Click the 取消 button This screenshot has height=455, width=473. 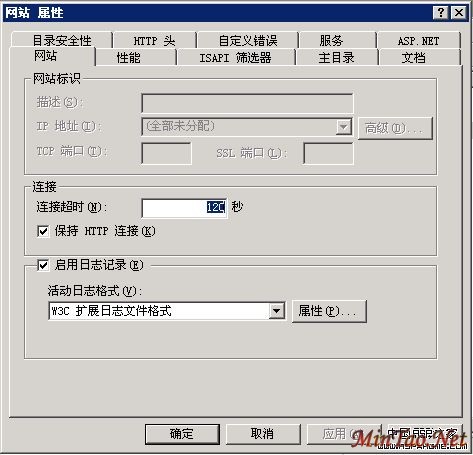pyautogui.click(x=263, y=434)
